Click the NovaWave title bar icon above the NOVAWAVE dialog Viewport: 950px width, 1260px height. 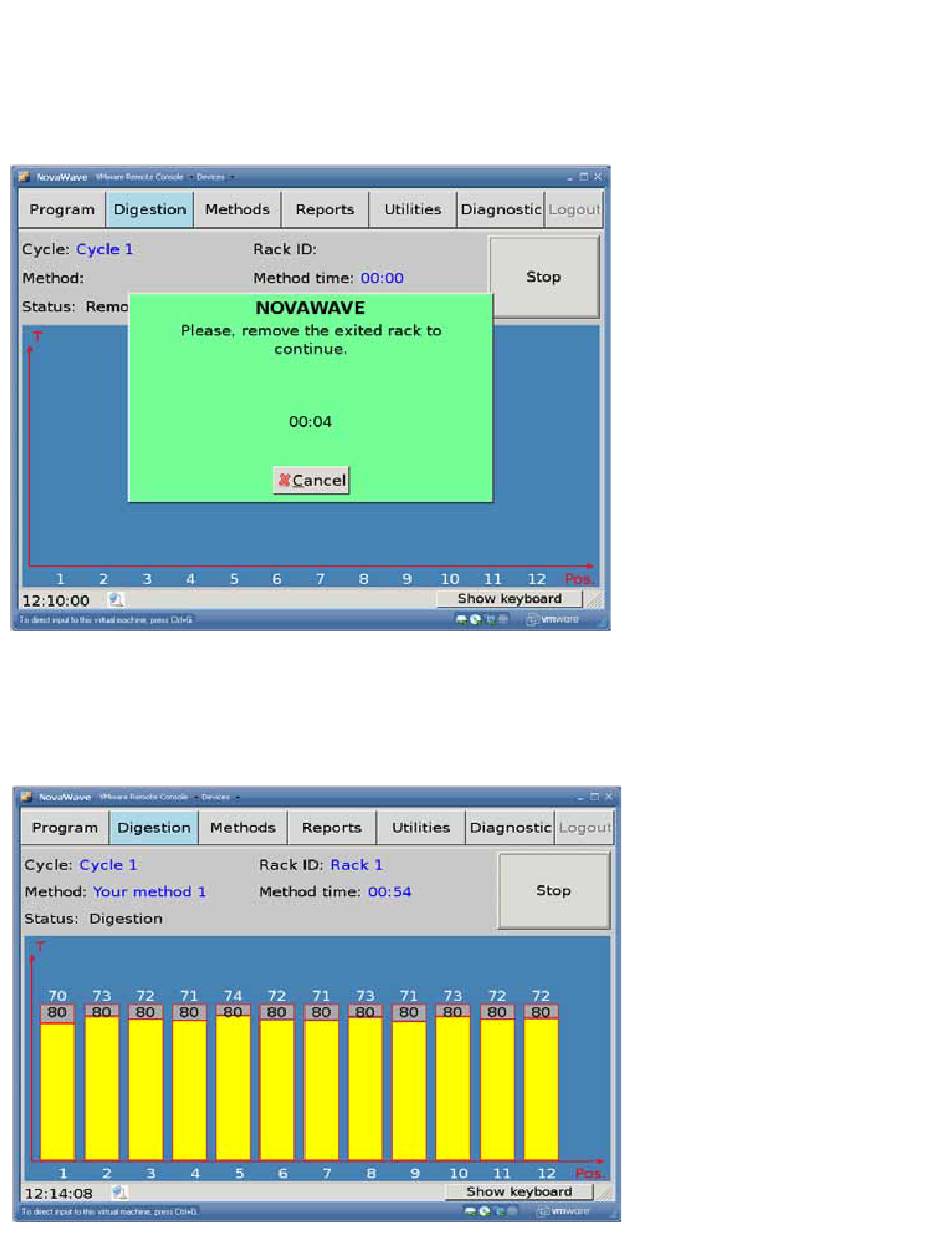(x=24, y=177)
